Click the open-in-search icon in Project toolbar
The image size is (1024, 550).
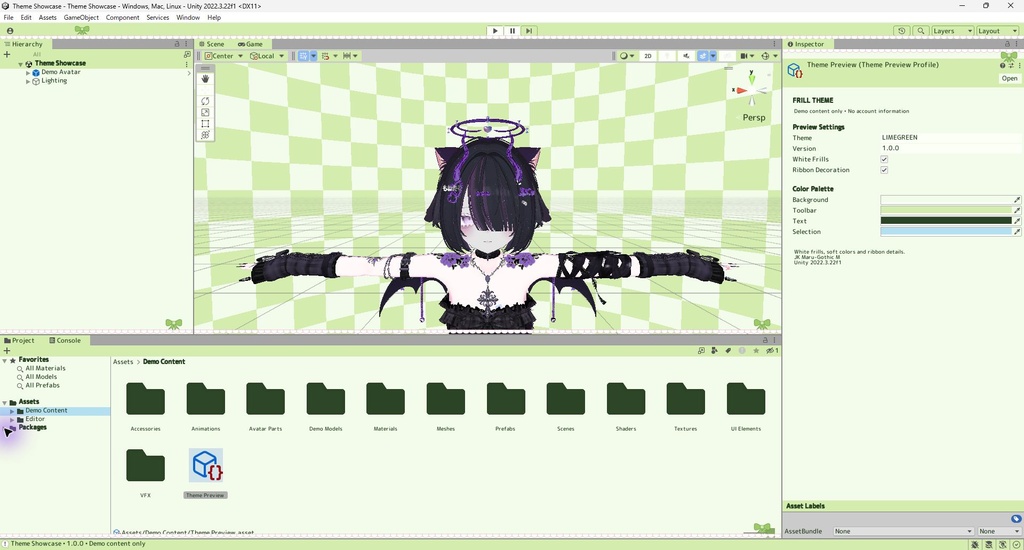pos(701,351)
